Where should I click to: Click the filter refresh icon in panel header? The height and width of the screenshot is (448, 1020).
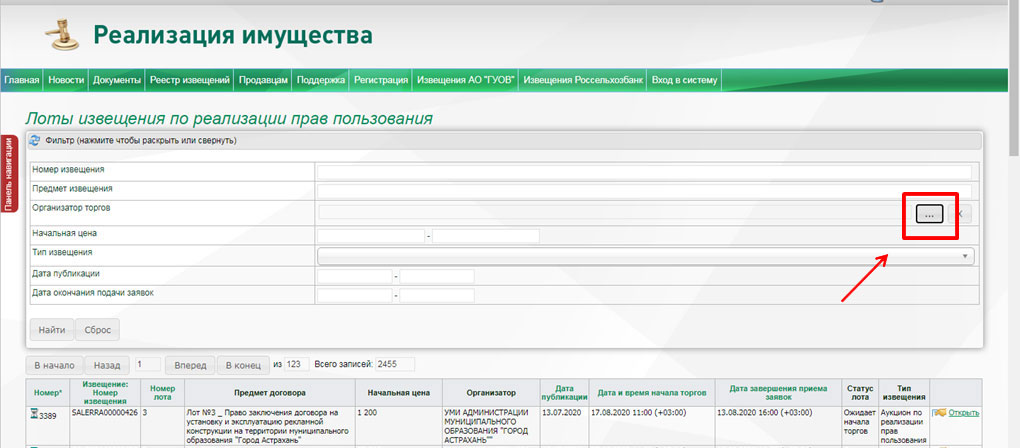[35, 141]
